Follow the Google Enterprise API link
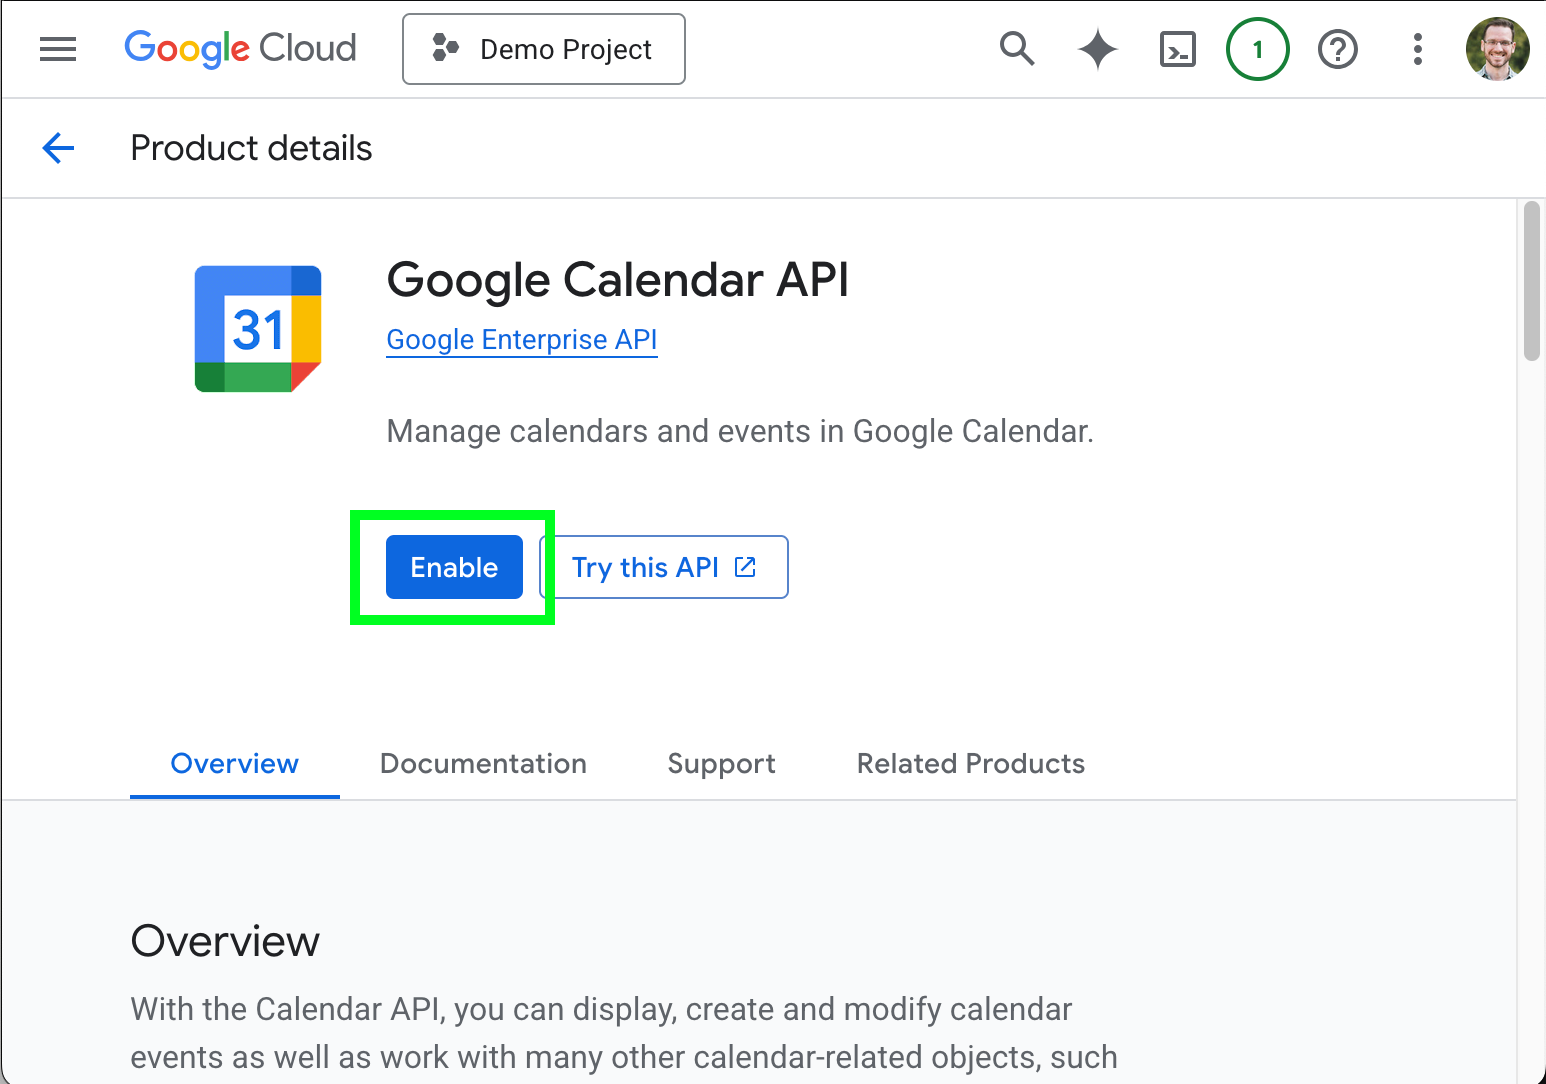This screenshot has width=1546, height=1084. 521,340
